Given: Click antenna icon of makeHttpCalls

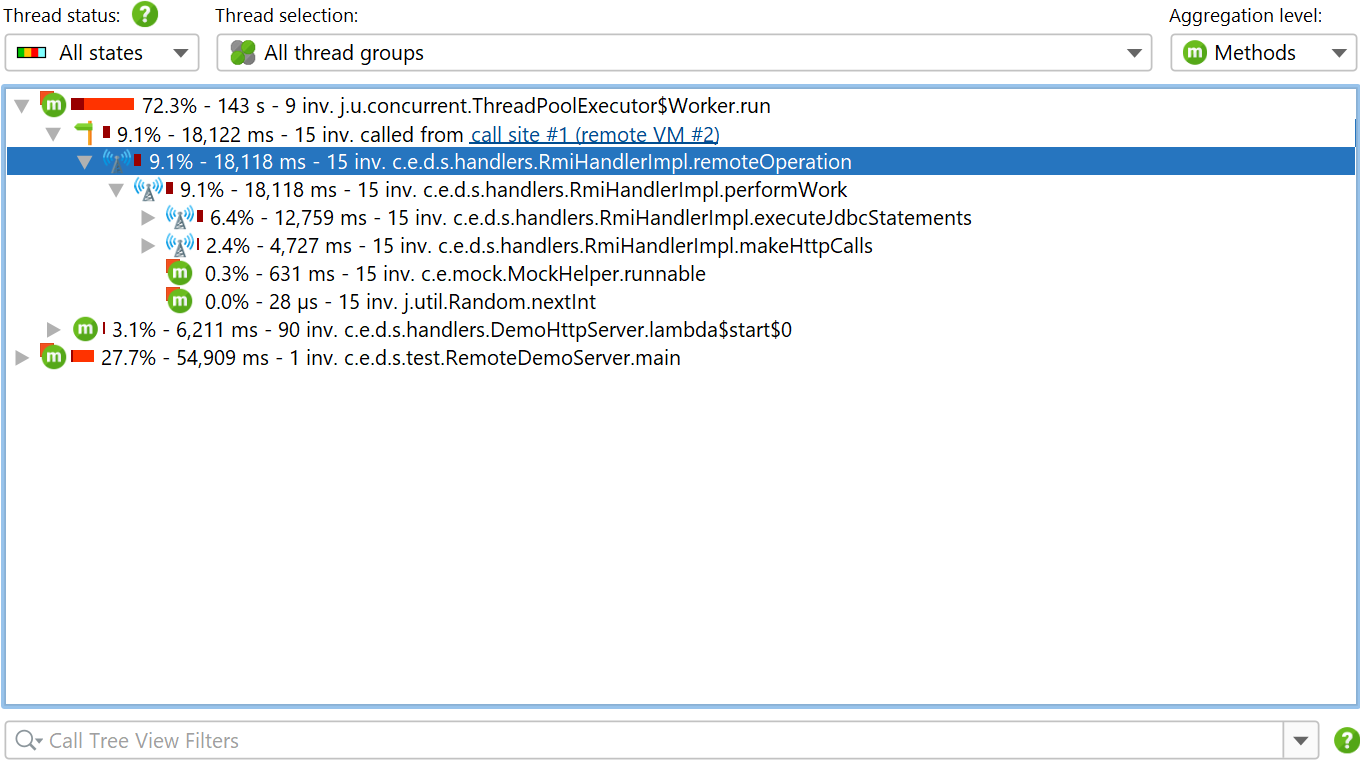Looking at the screenshot, I should pos(180,245).
